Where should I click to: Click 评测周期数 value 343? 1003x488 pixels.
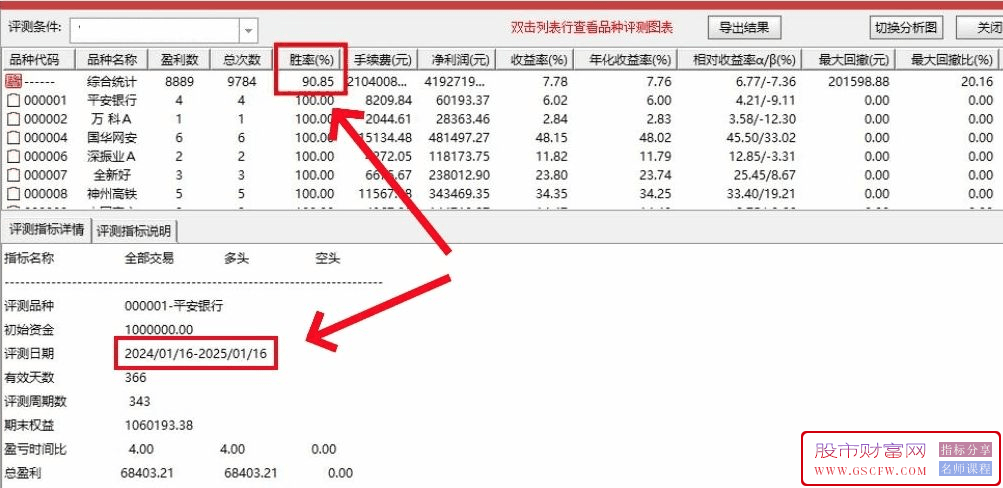[x=139, y=402]
